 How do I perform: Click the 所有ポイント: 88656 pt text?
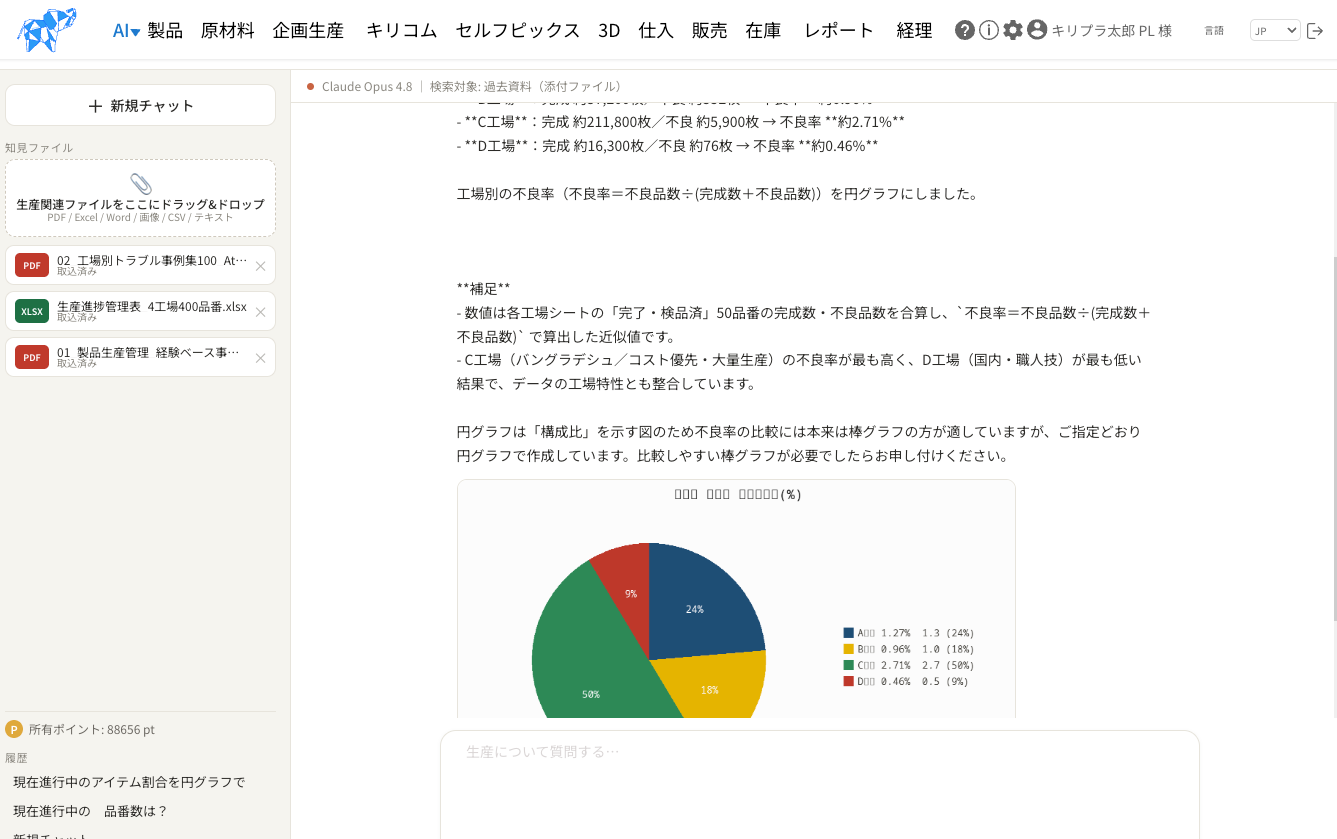(92, 730)
